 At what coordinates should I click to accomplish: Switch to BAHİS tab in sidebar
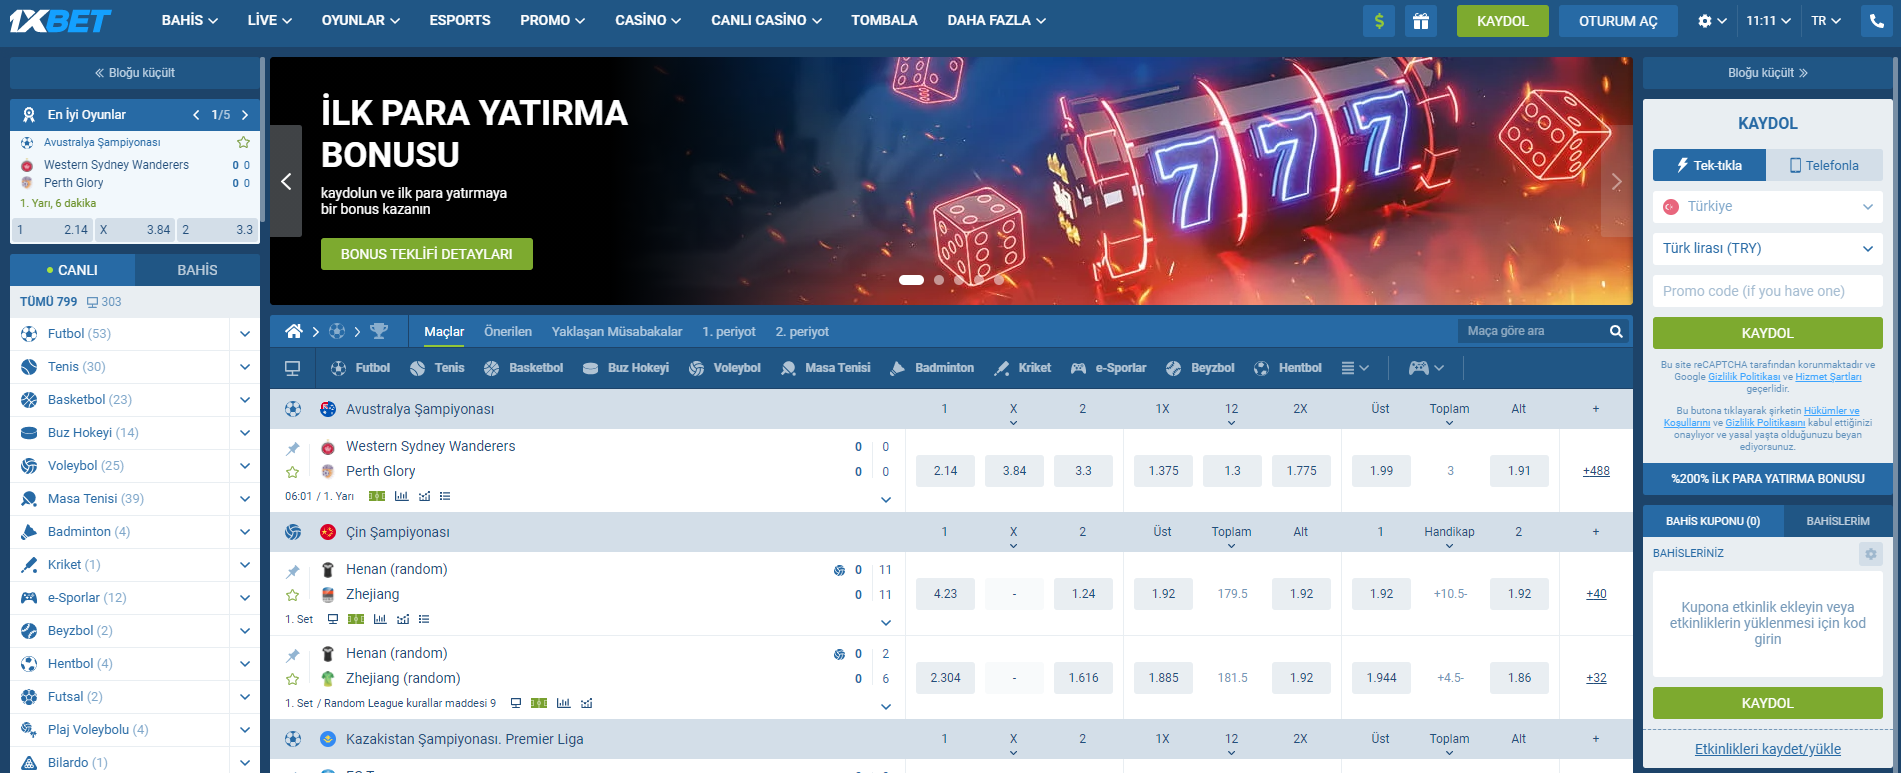point(197,270)
